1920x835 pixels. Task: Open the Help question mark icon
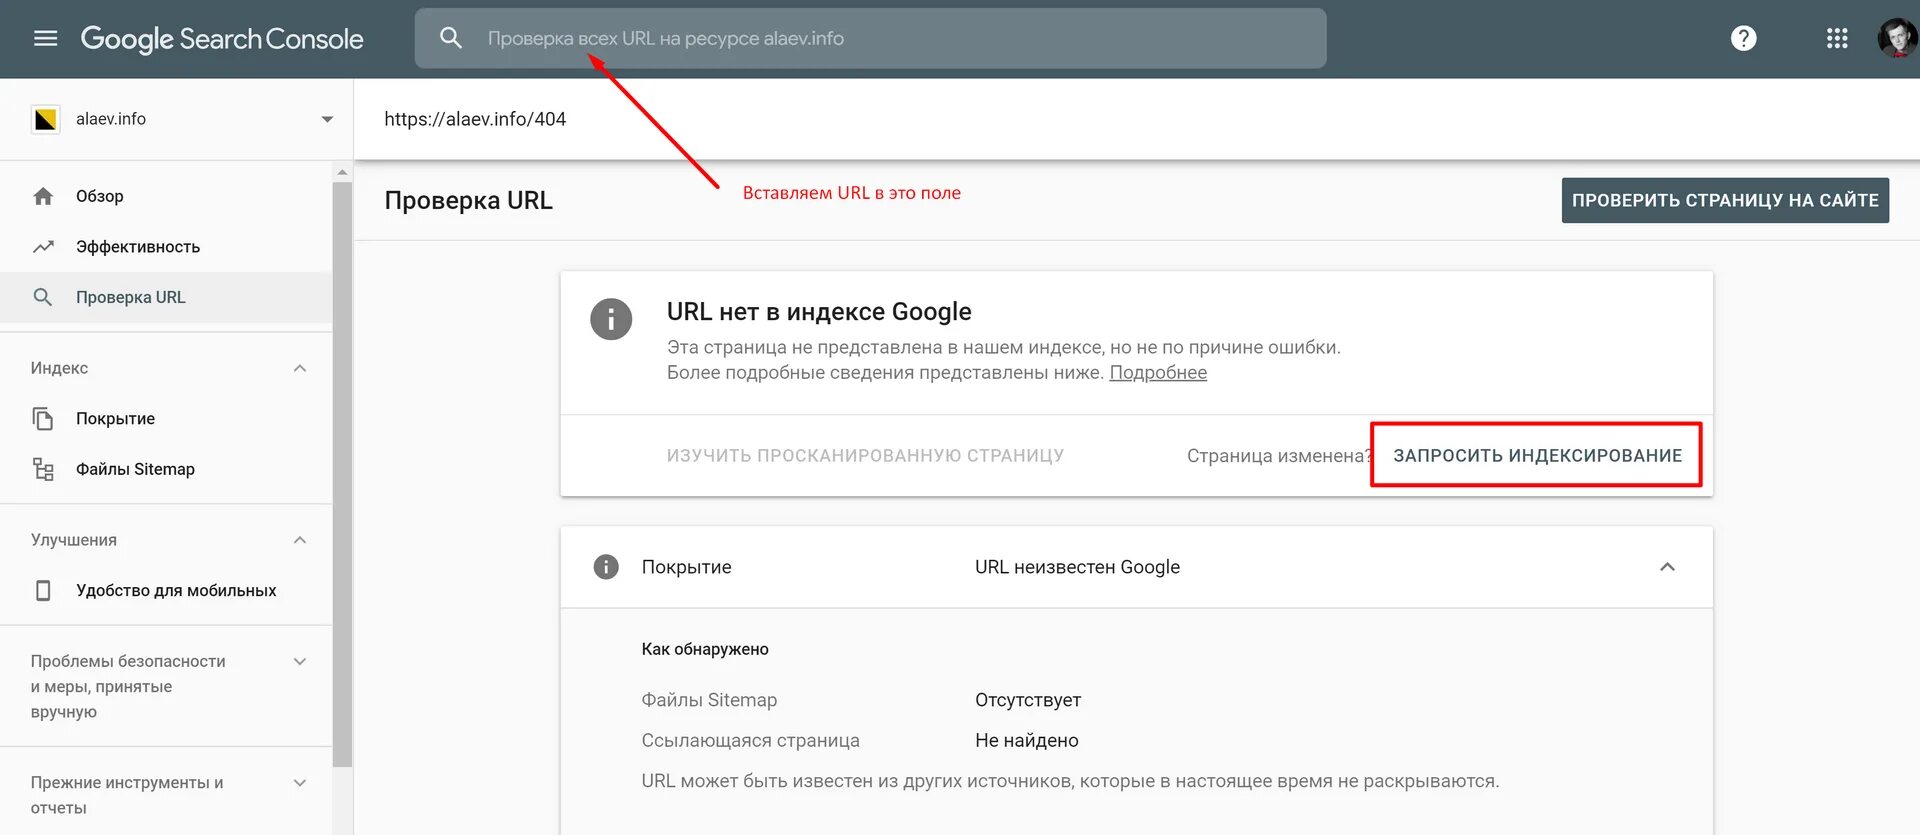pos(1743,38)
